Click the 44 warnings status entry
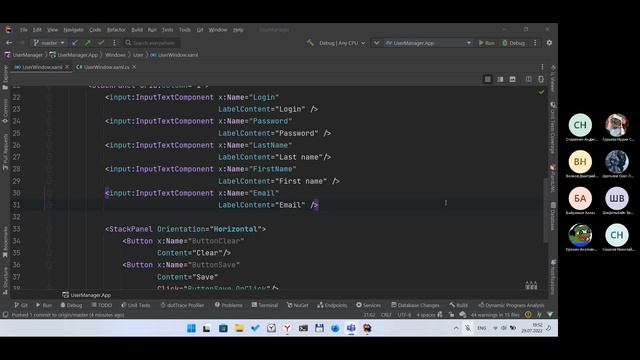Screen dimensions: 640x360 click(495, 315)
